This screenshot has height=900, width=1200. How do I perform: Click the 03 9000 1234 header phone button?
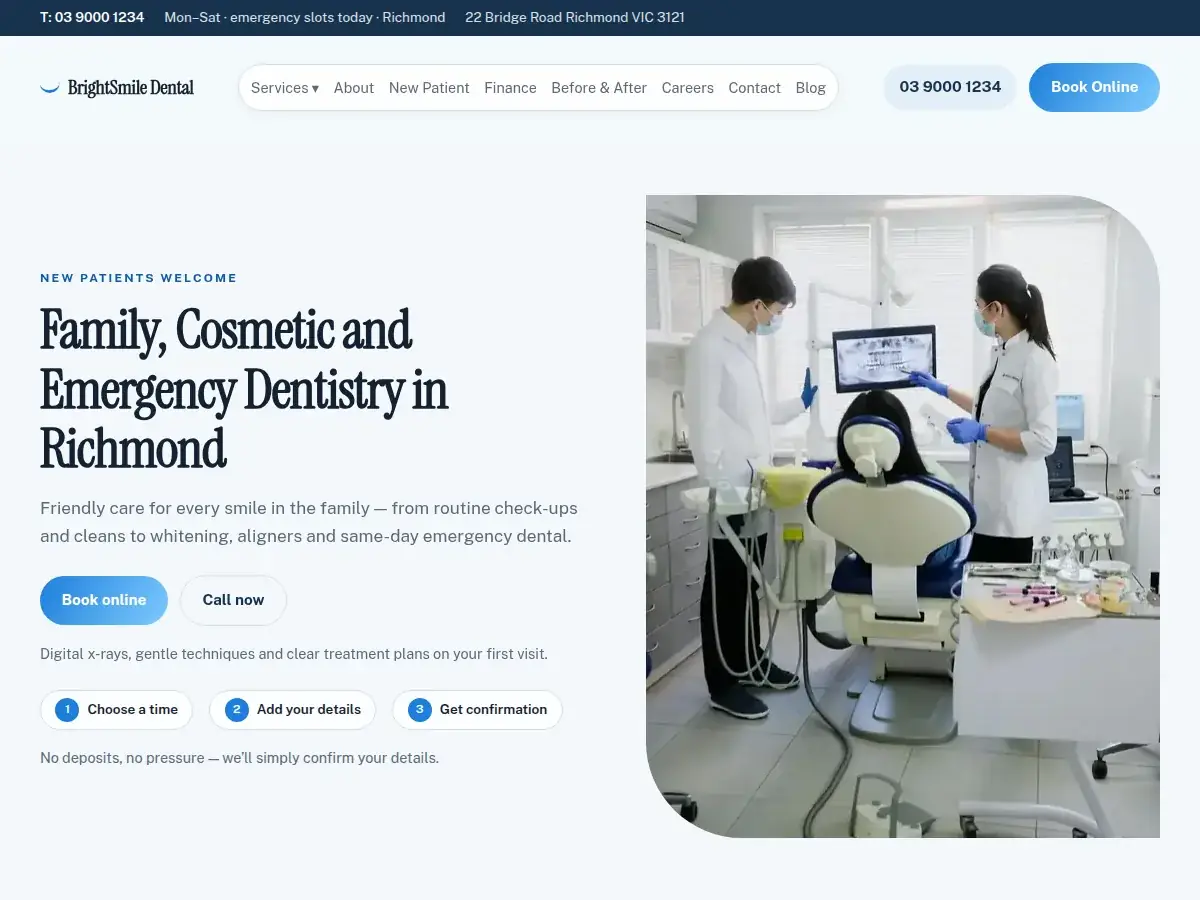coord(950,87)
